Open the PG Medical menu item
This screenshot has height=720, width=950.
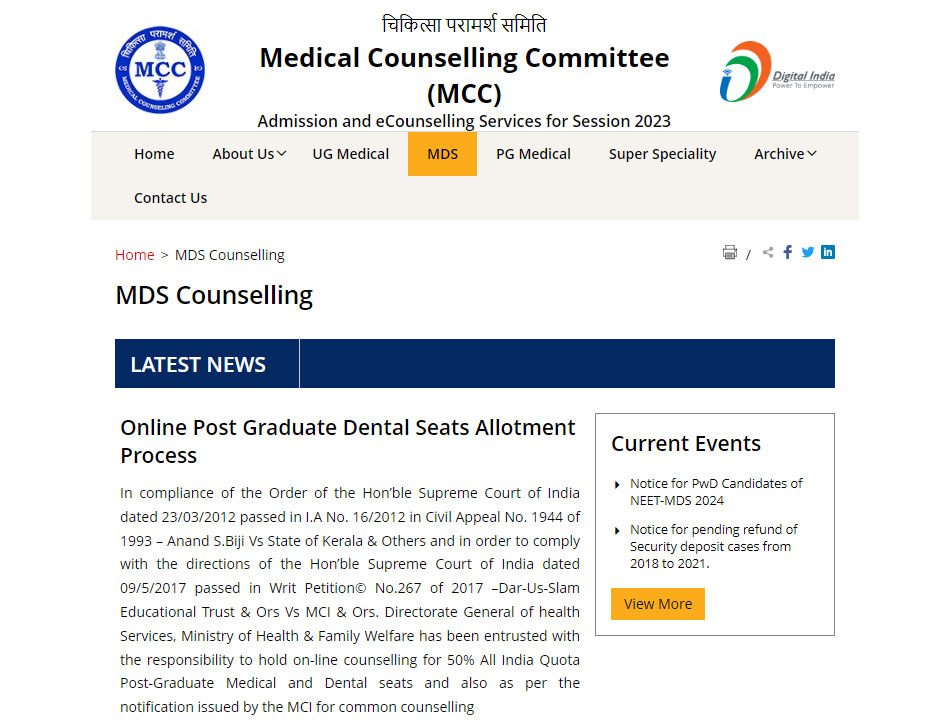point(533,153)
